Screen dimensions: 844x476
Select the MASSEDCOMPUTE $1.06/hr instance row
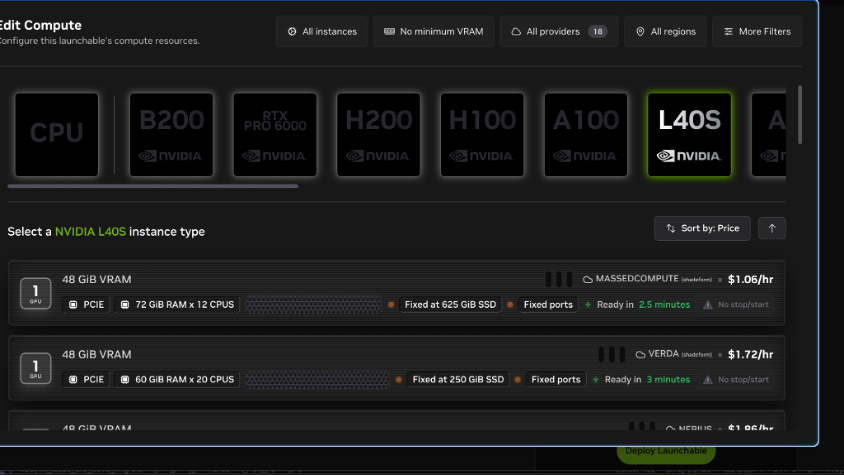coord(397,293)
